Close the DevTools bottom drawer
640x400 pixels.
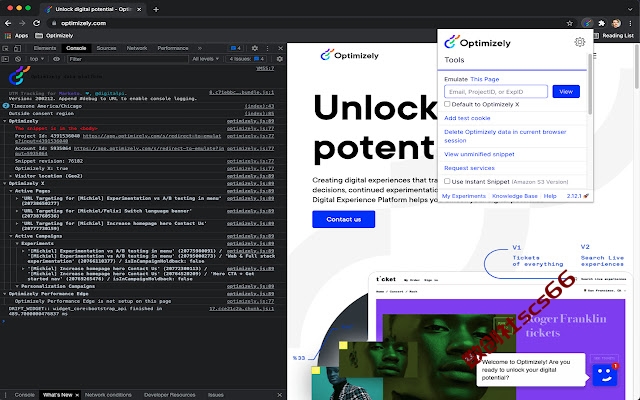(280, 395)
